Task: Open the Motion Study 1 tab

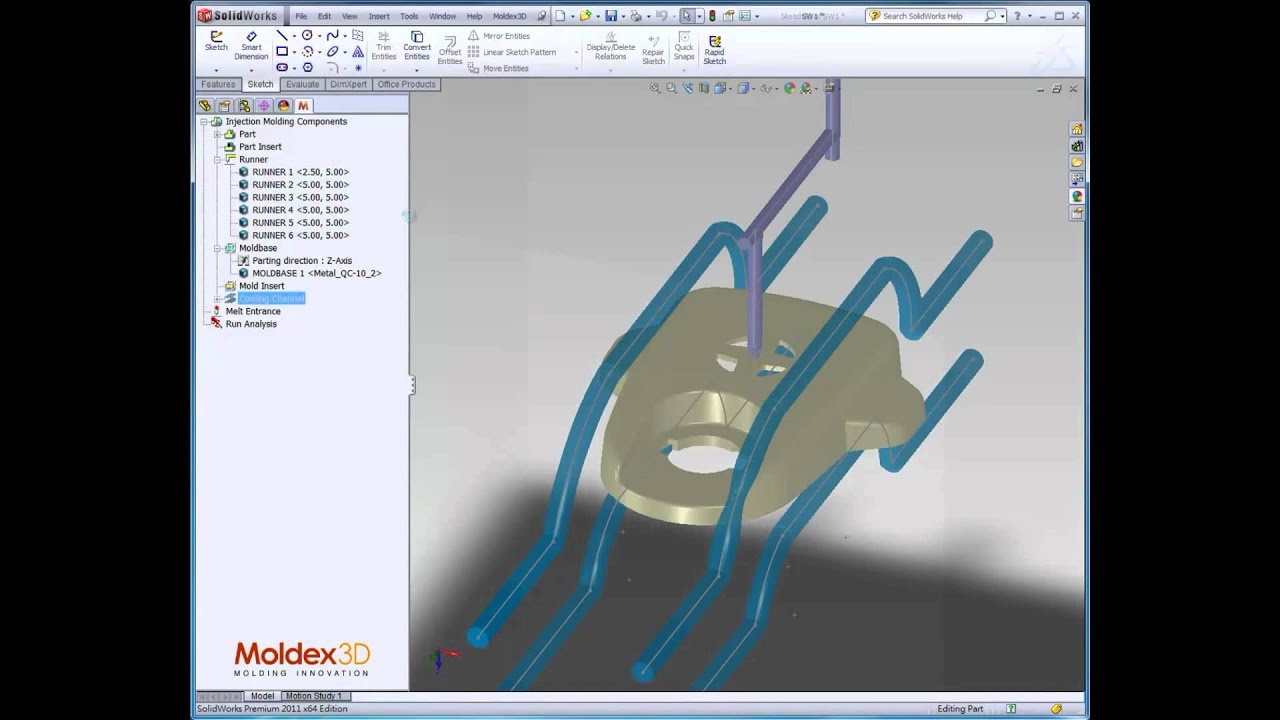Action: (314, 696)
